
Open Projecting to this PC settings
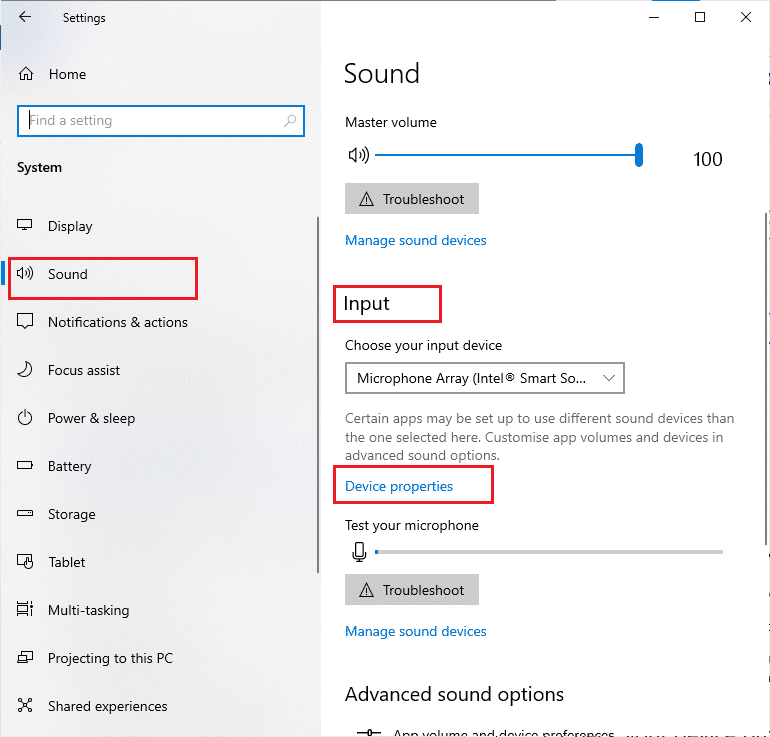pos(110,658)
